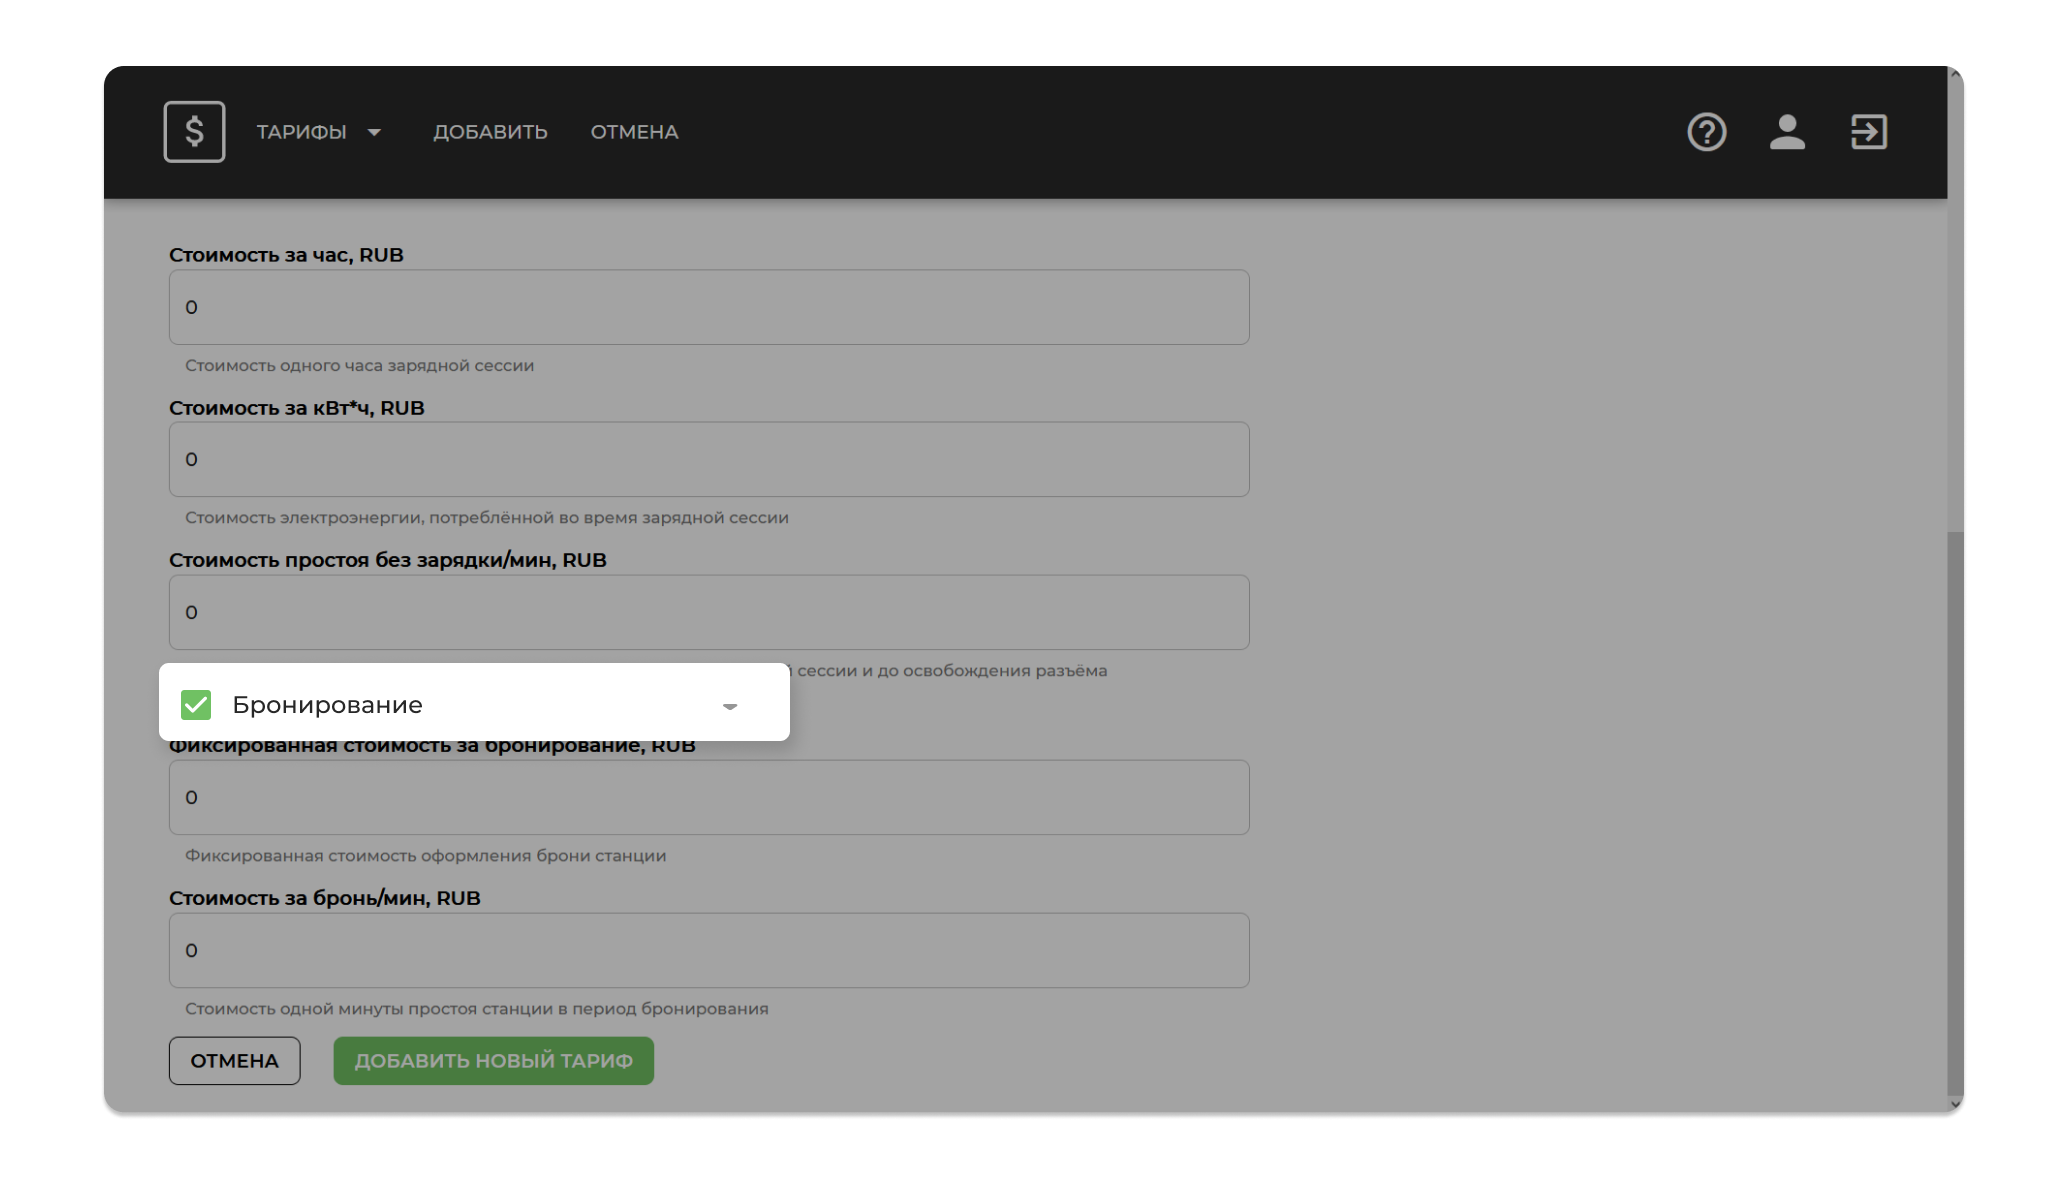Click the scrollbar up arrow
The height and width of the screenshot is (1177, 2067).
tap(1955, 74)
